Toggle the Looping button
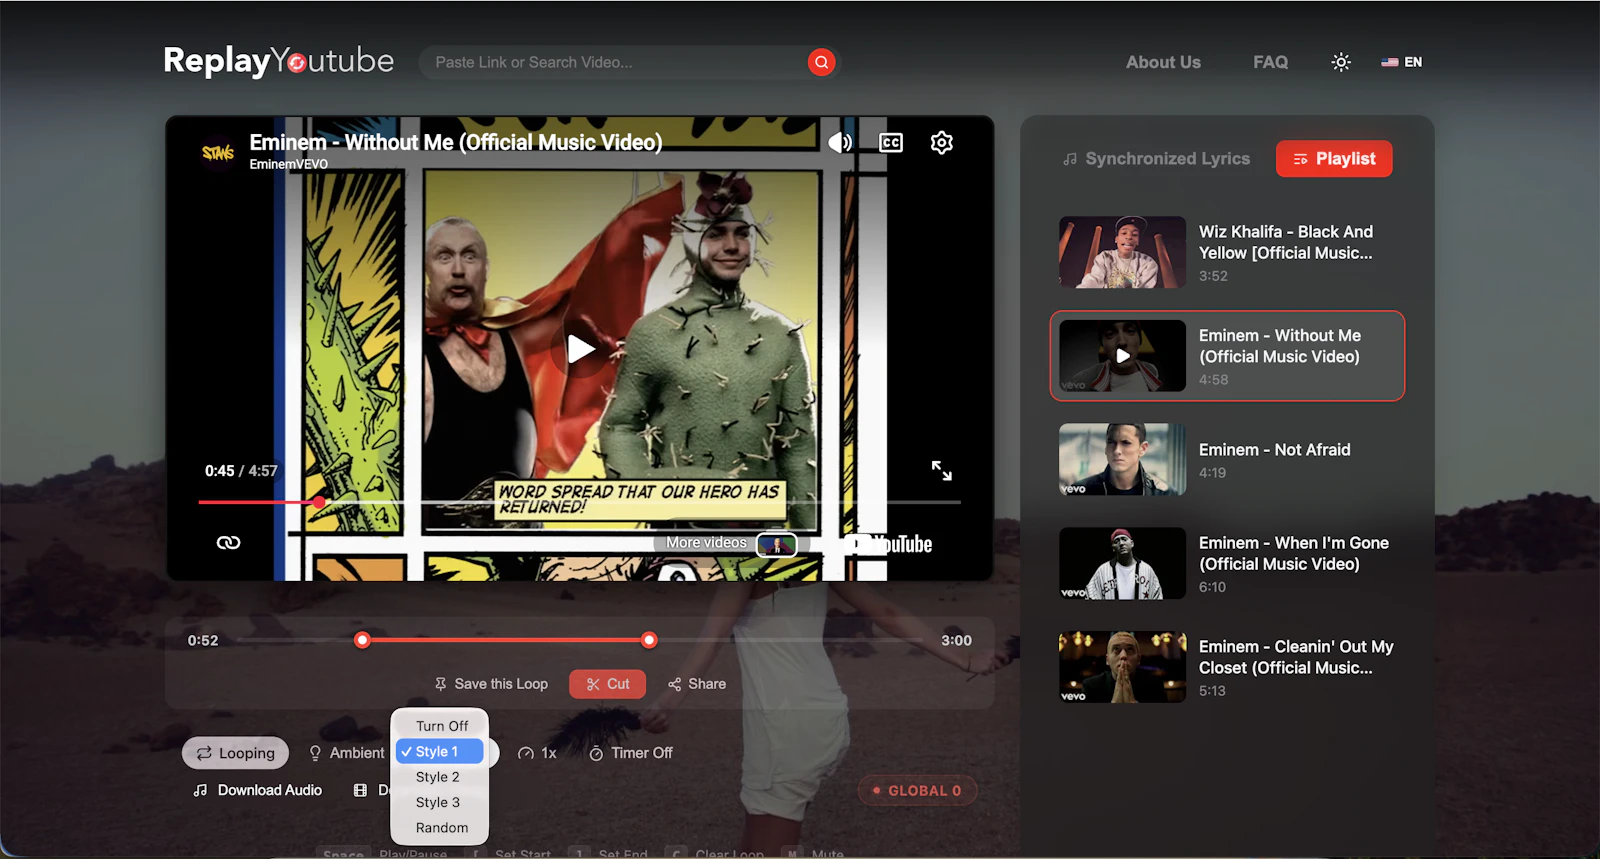 [x=235, y=753]
